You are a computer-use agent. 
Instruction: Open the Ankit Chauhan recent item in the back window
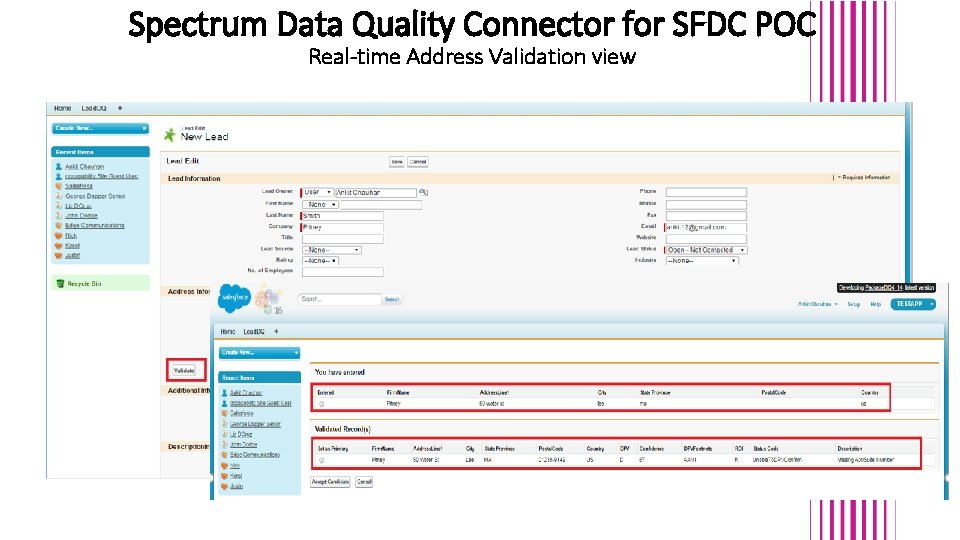[84, 167]
